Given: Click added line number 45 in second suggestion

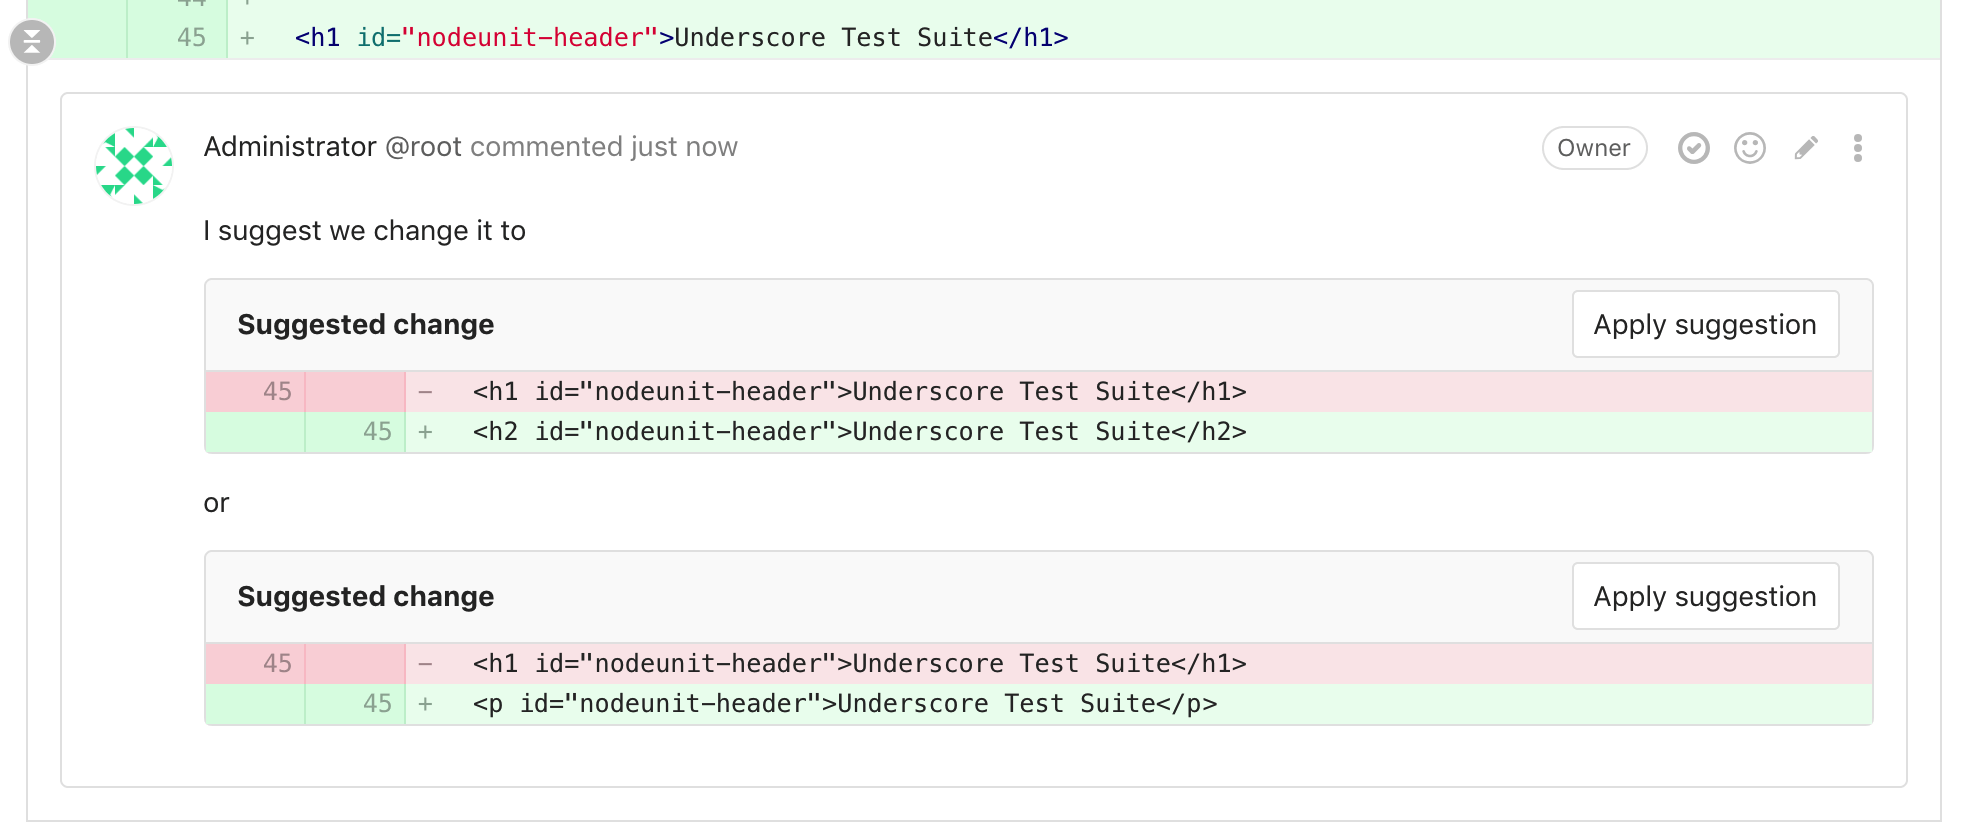Looking at the screenshot, I should [x=377, y=704].
